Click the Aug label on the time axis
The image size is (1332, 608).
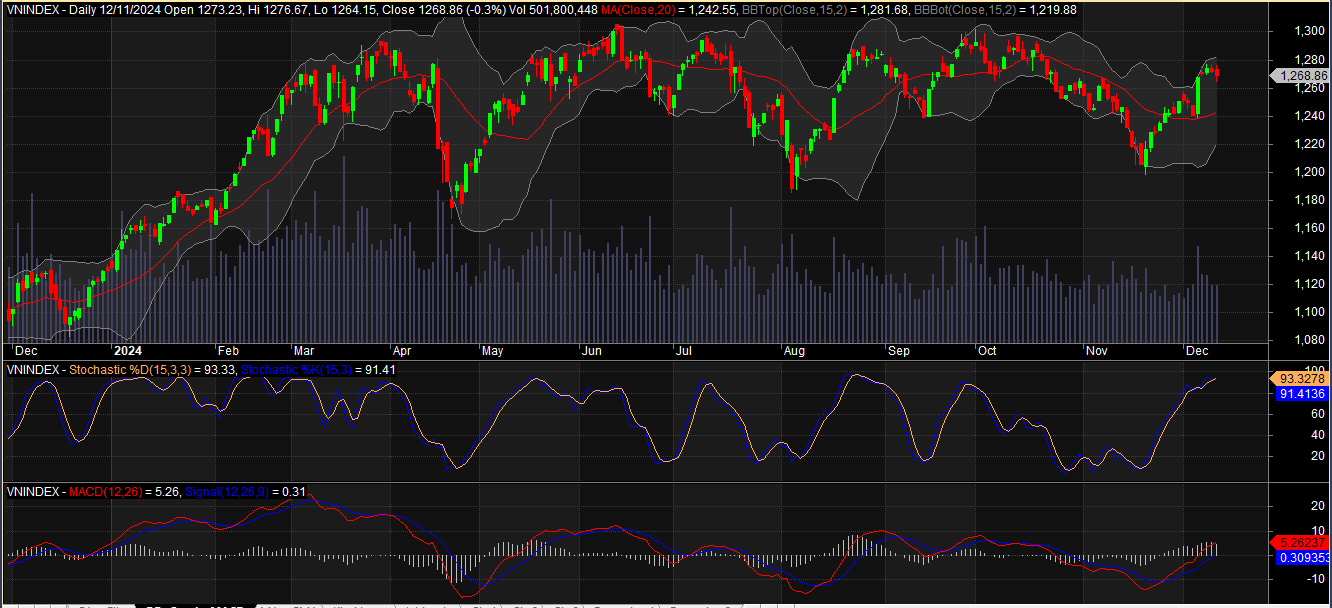click(x=794, y=351)
